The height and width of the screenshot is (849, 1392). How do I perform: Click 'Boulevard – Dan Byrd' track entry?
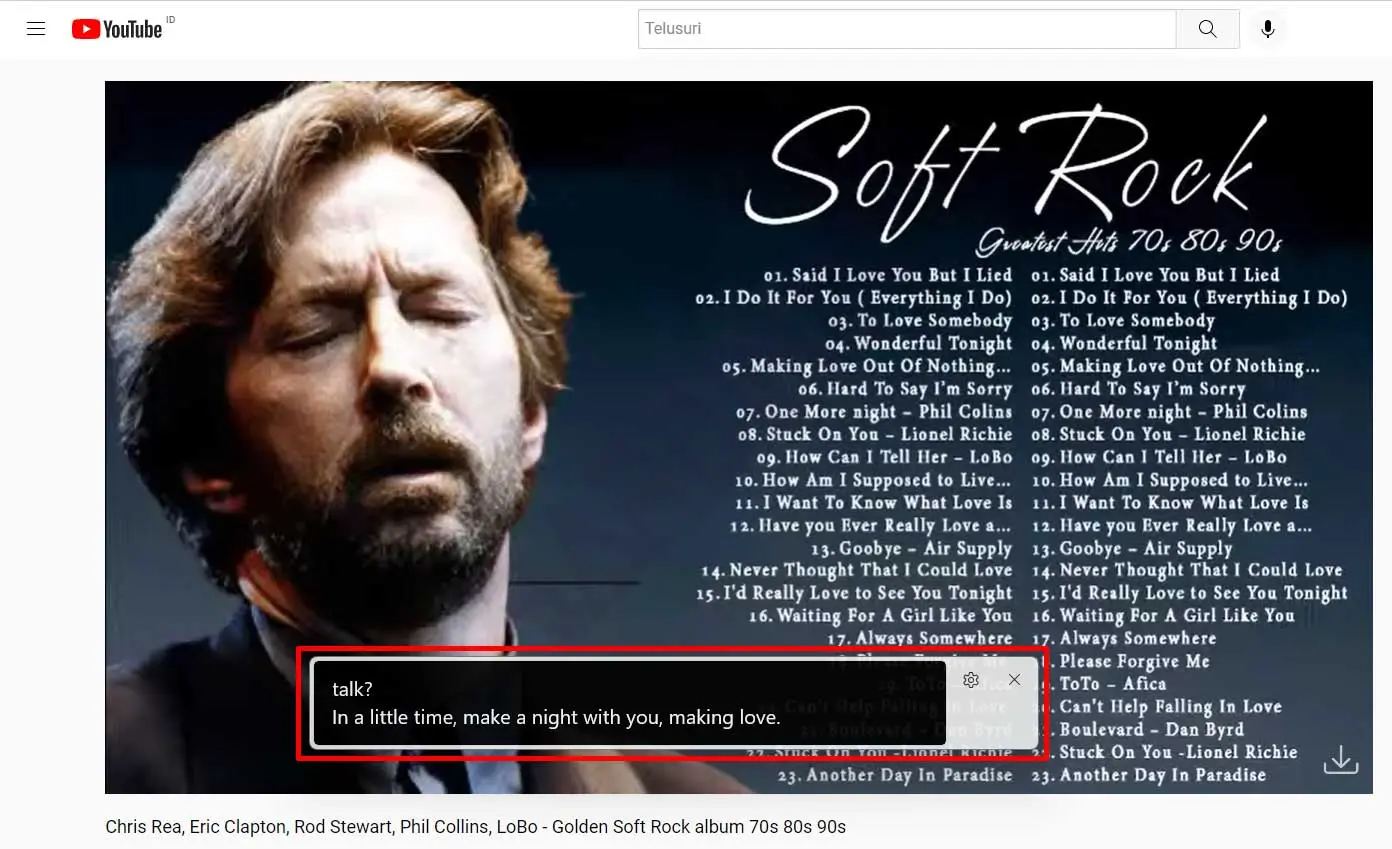coord(1151,729)
